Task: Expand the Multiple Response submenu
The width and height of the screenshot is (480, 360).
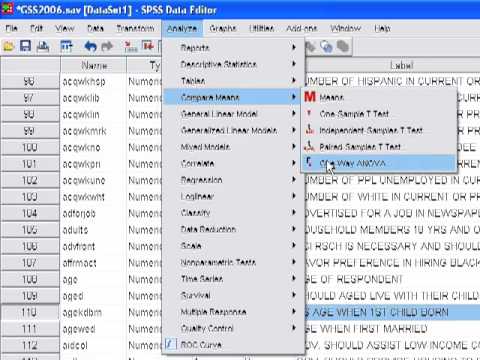Action: pos(233,312)
